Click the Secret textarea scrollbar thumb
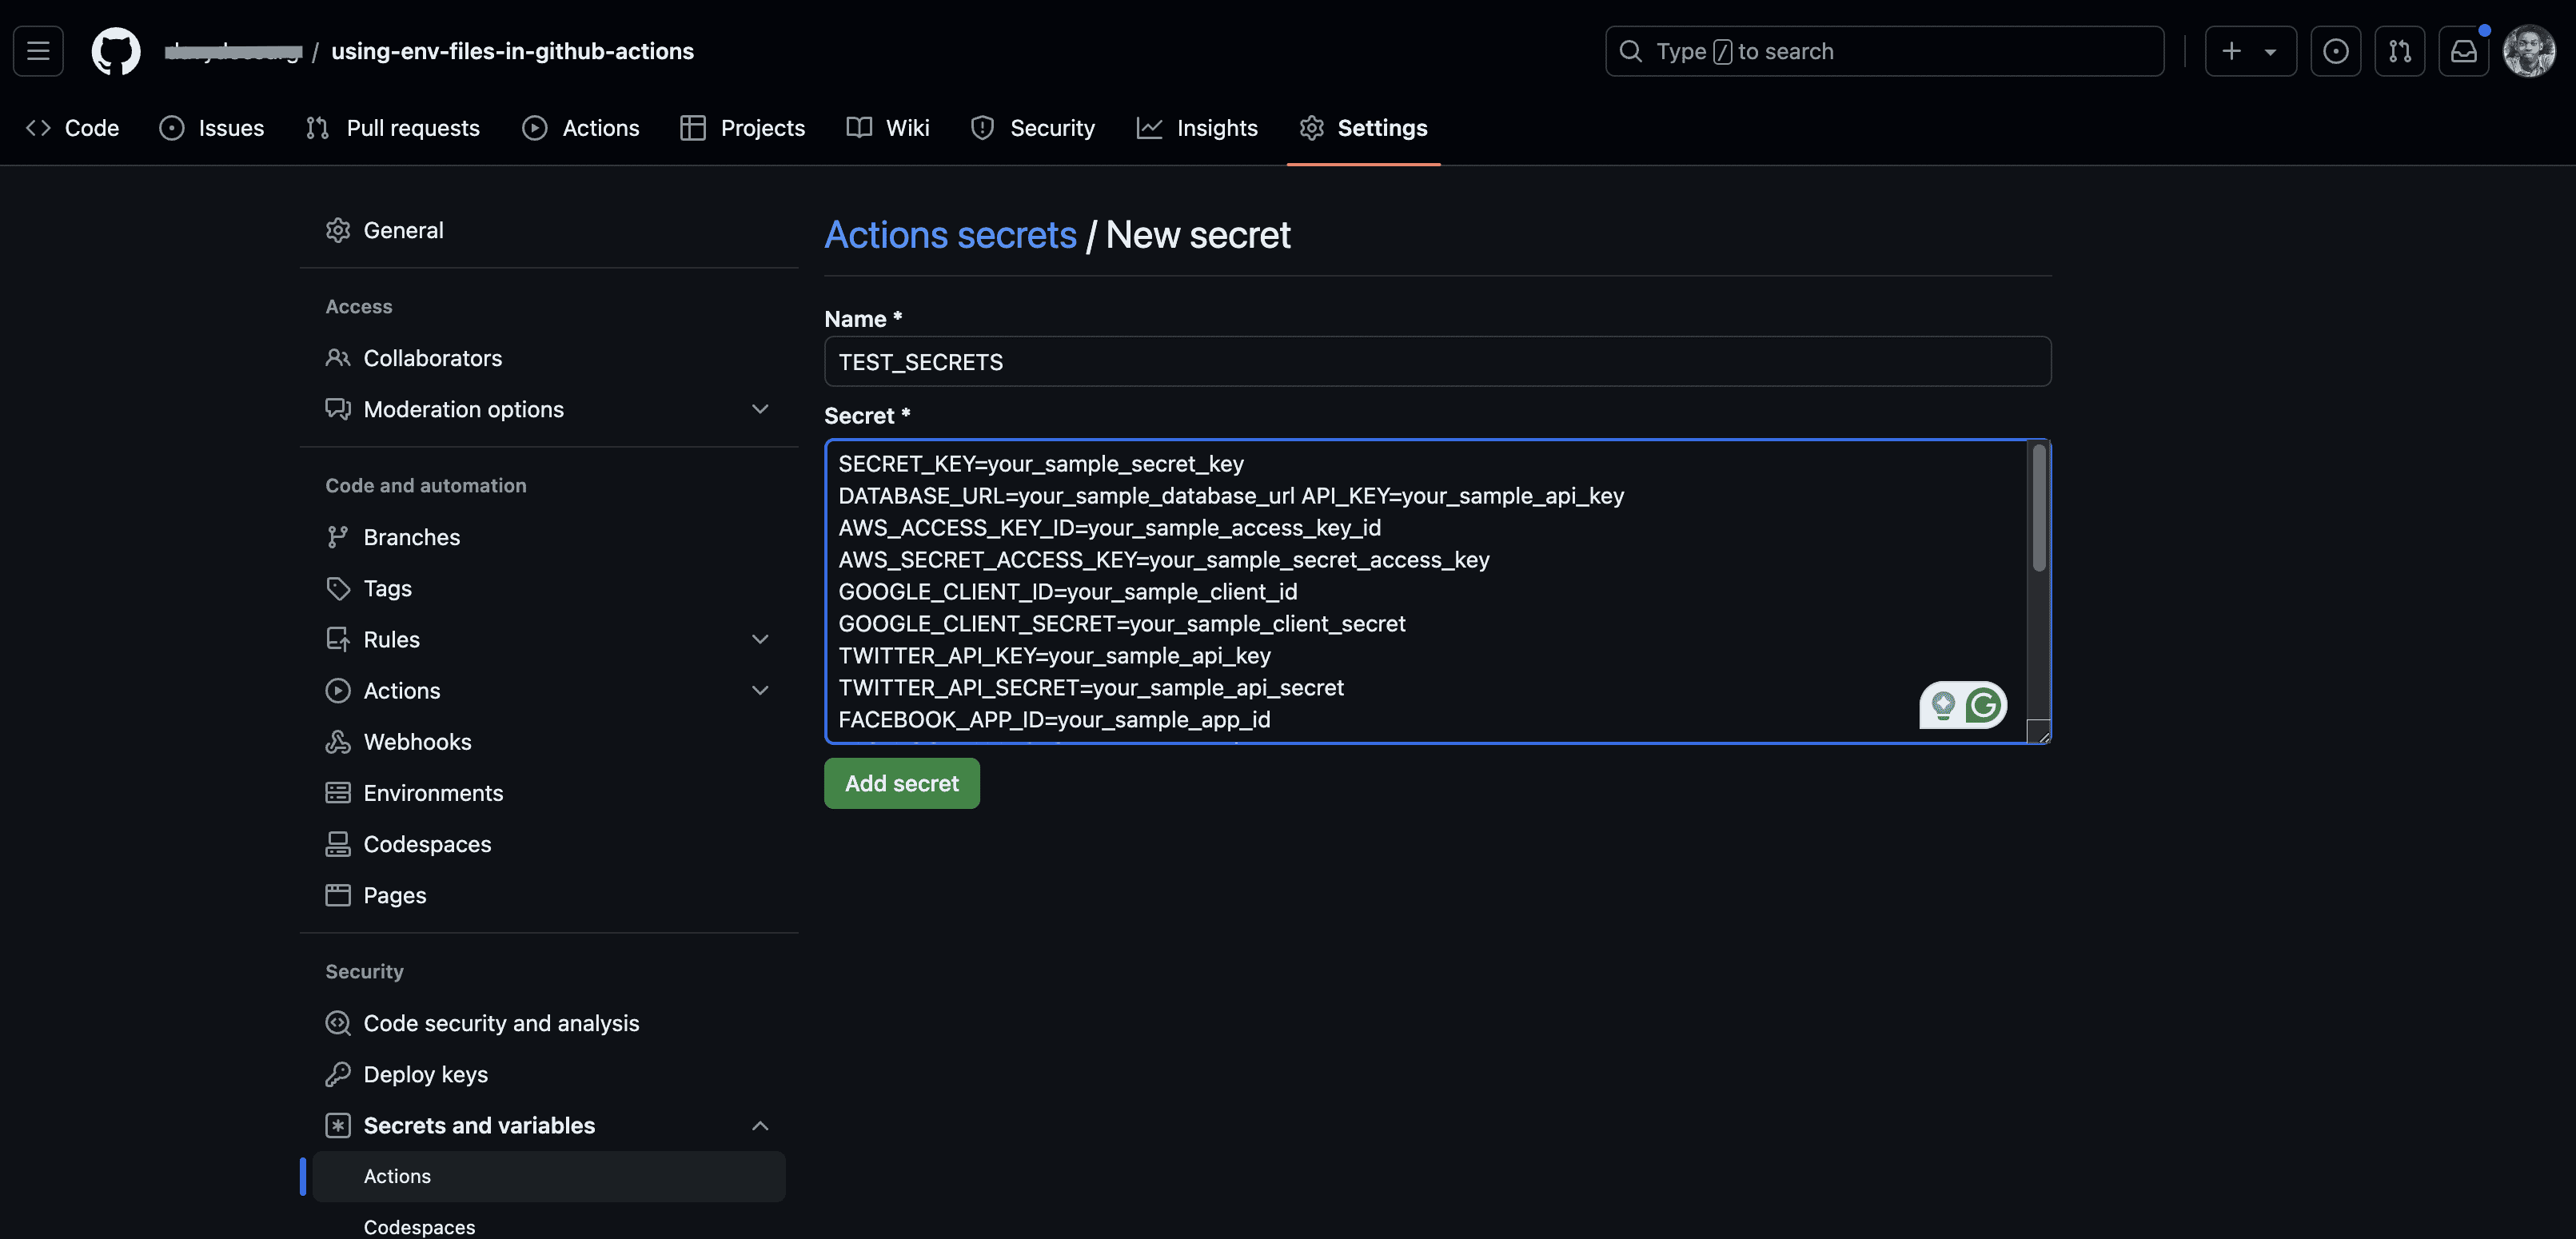This screenshot has height=1239, width=2576. point(2038,508)
